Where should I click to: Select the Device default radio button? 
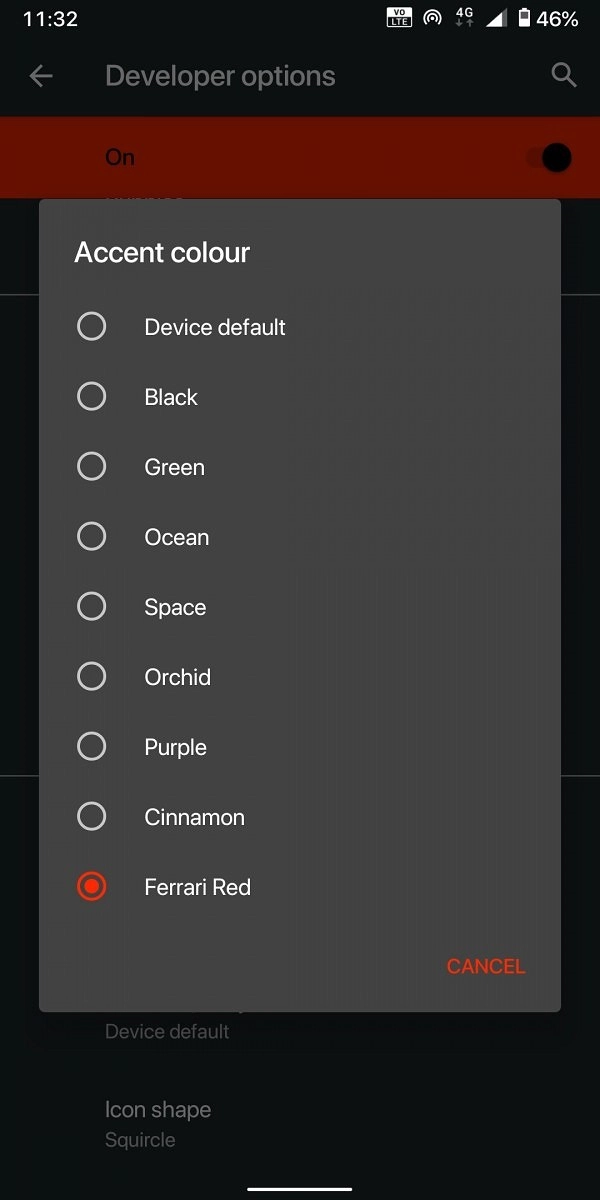pos(91,327)
